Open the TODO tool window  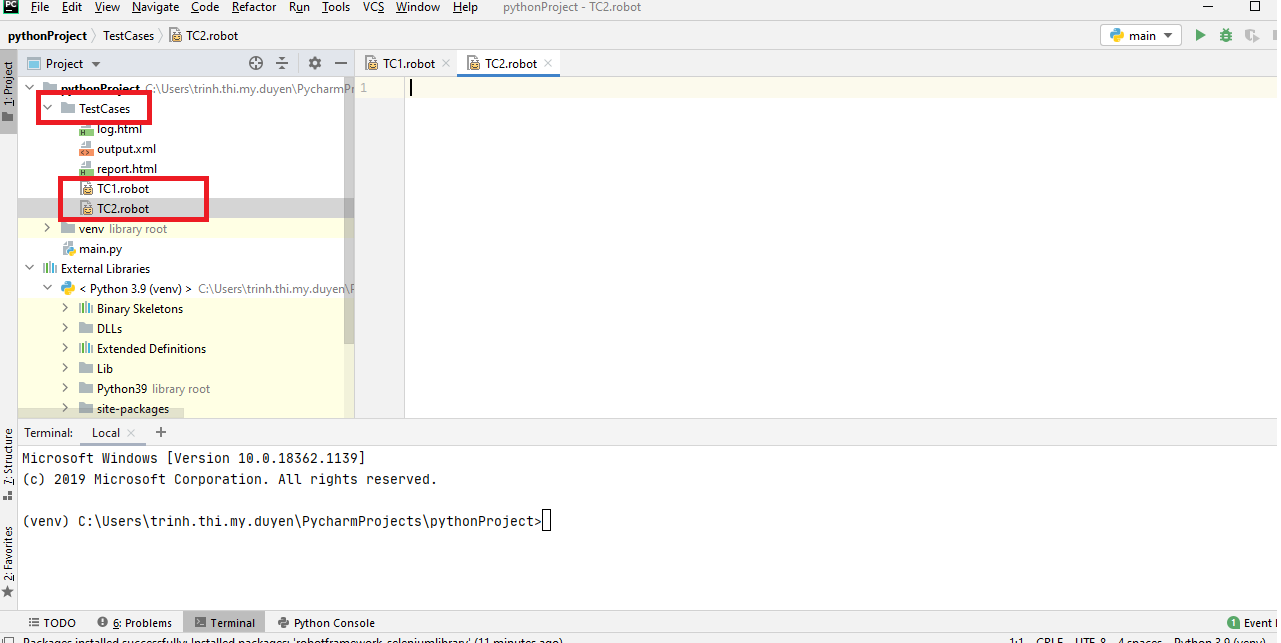[52, 622]
